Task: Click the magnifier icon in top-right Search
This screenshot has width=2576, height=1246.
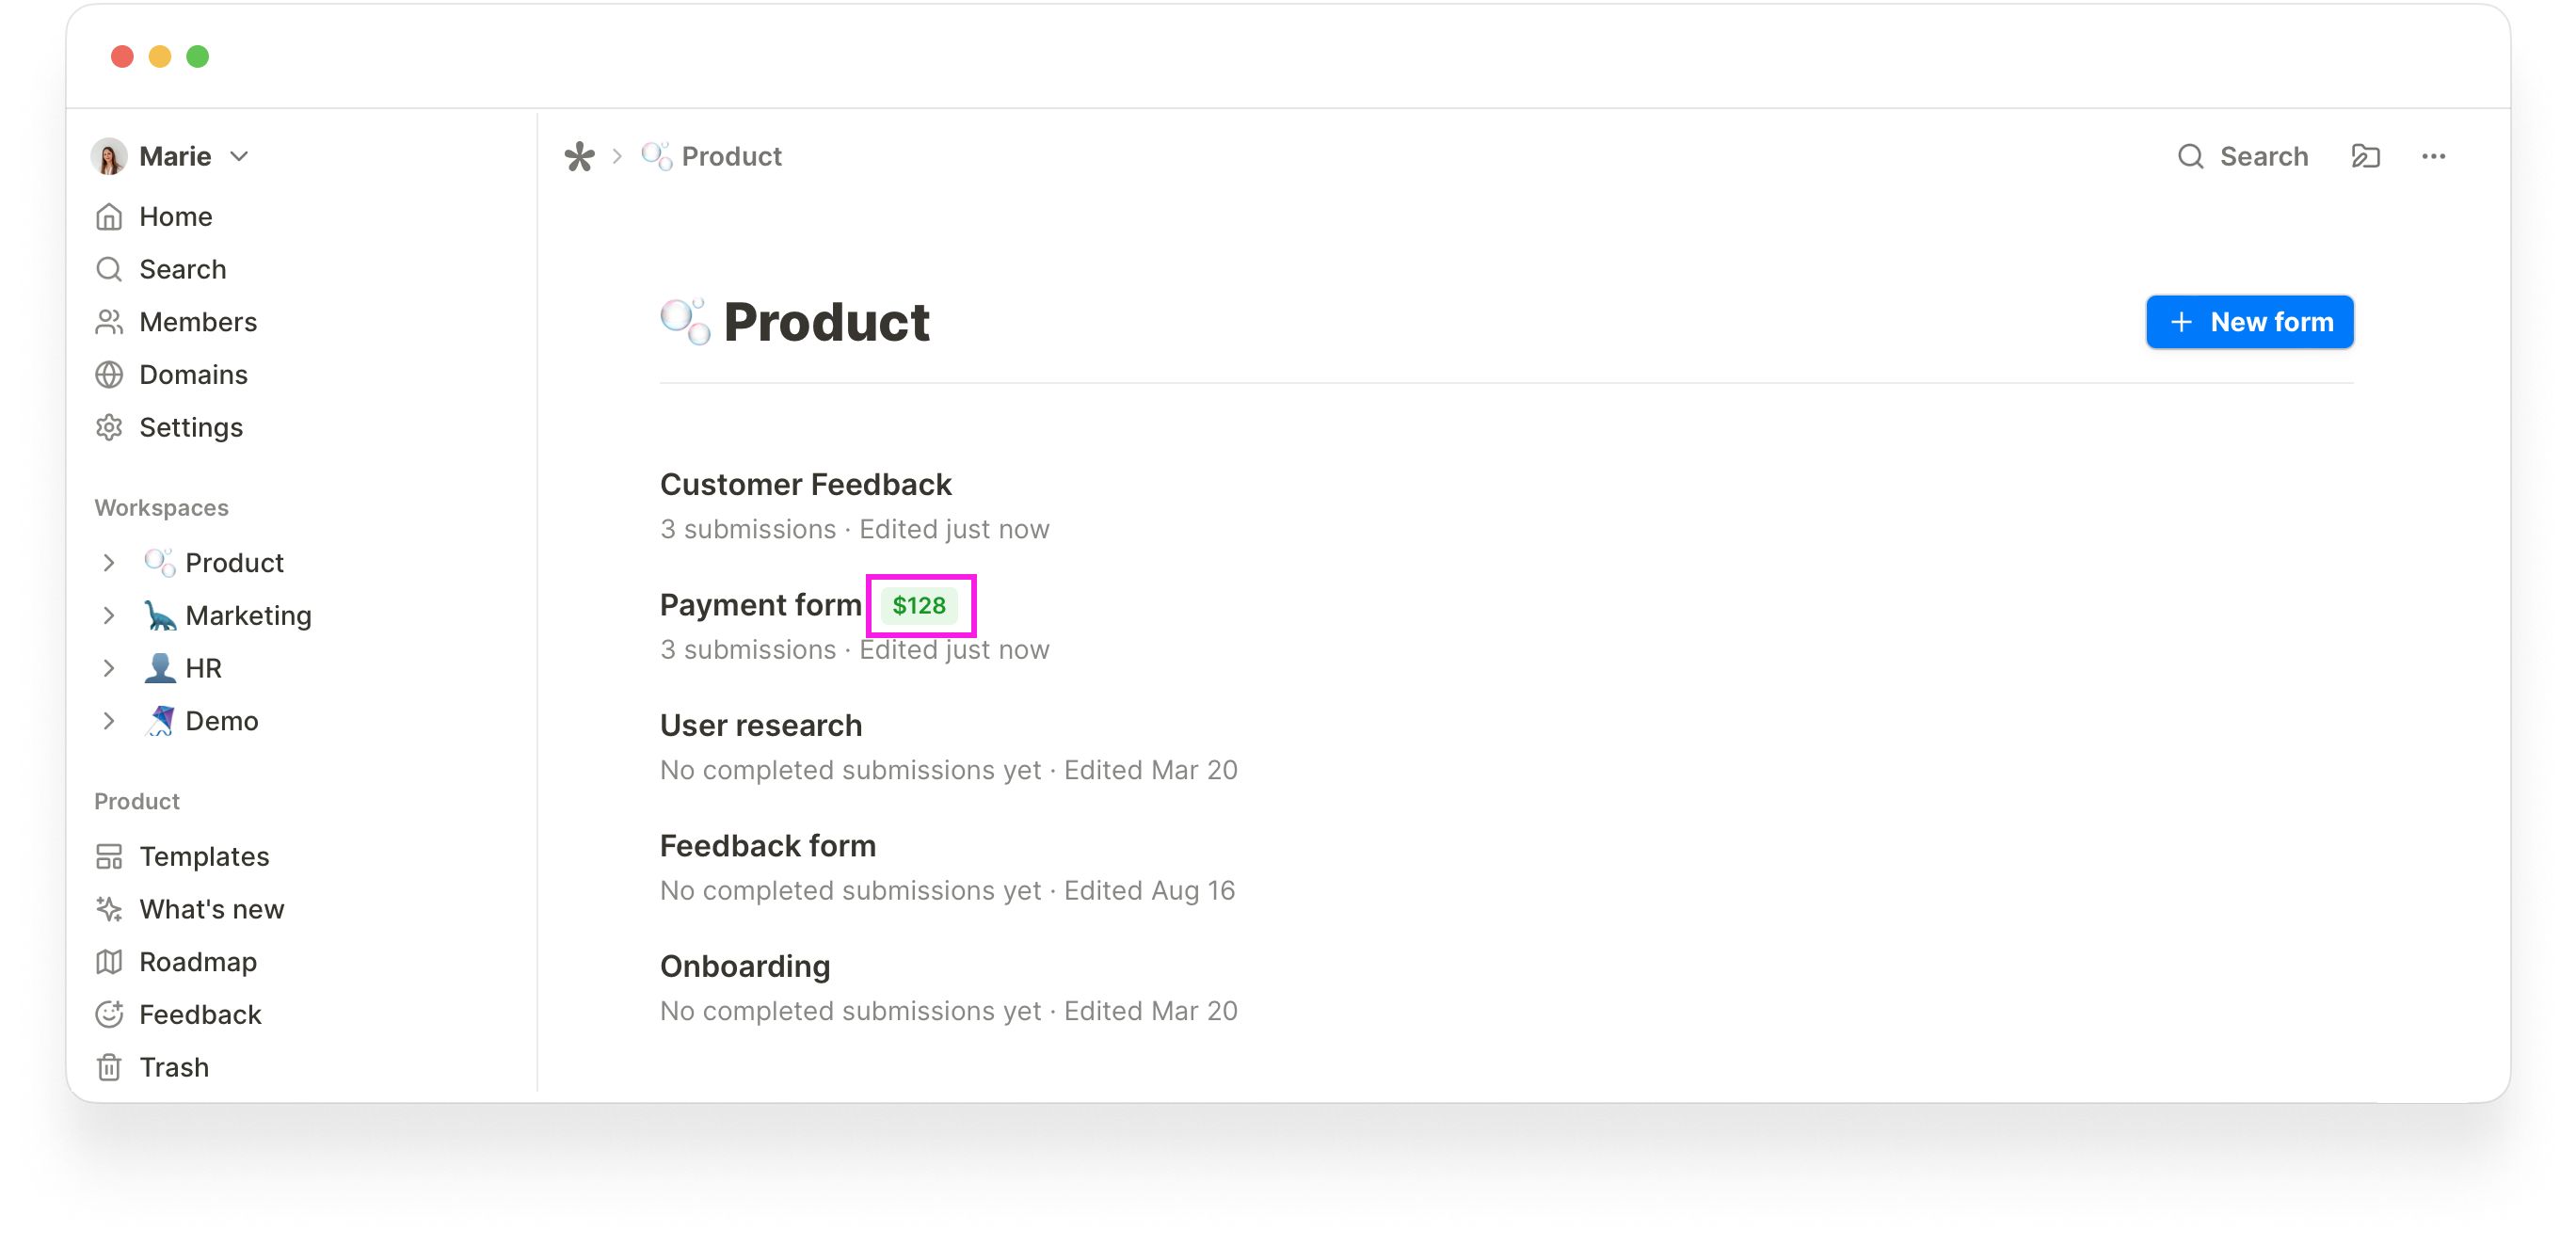Action: 2190,157
